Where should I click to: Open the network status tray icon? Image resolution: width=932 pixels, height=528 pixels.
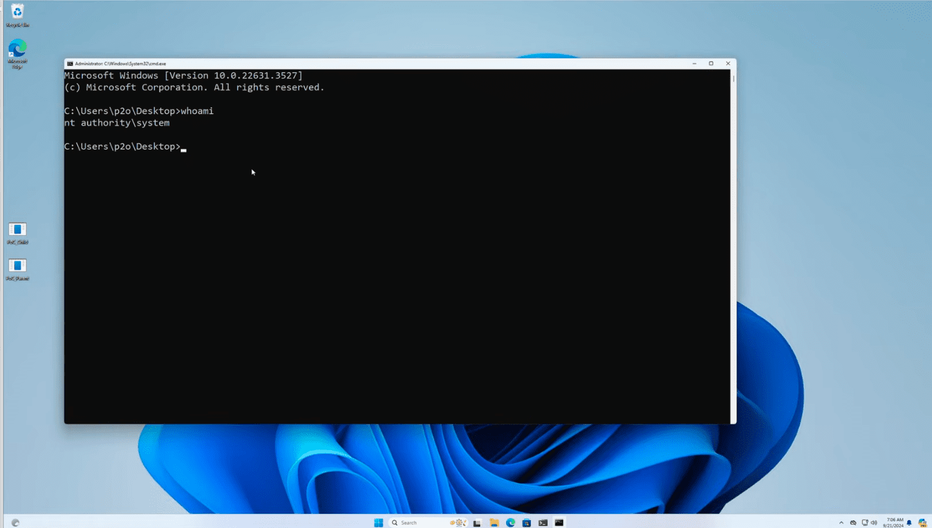865,523
